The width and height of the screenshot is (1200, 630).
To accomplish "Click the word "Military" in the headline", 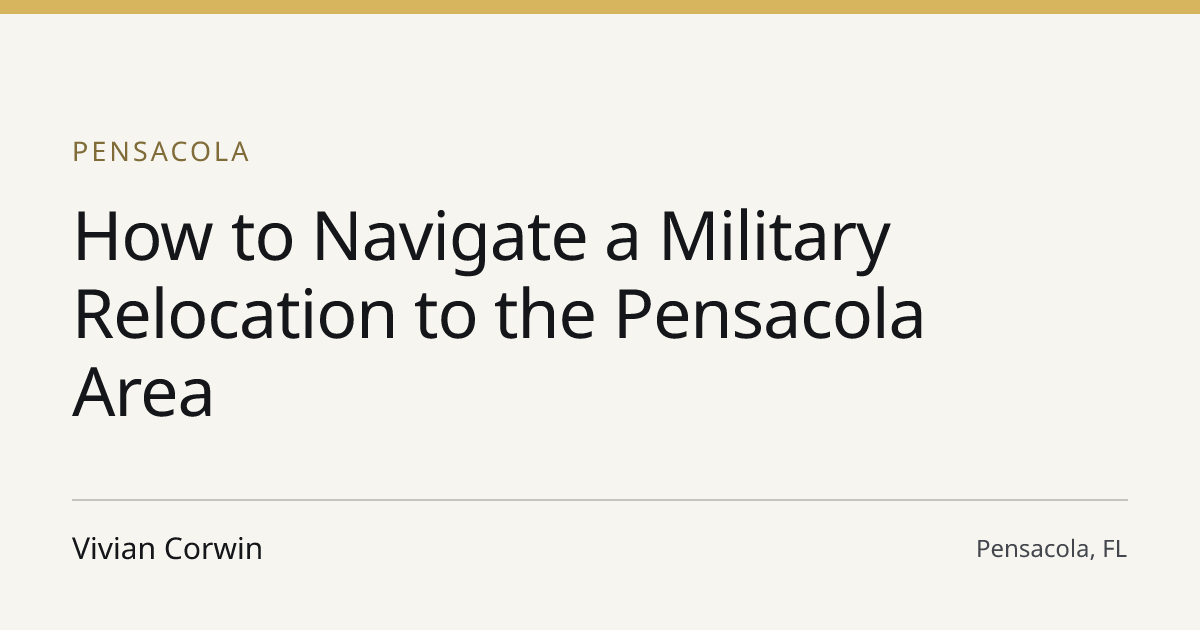I will coord(774,236).
